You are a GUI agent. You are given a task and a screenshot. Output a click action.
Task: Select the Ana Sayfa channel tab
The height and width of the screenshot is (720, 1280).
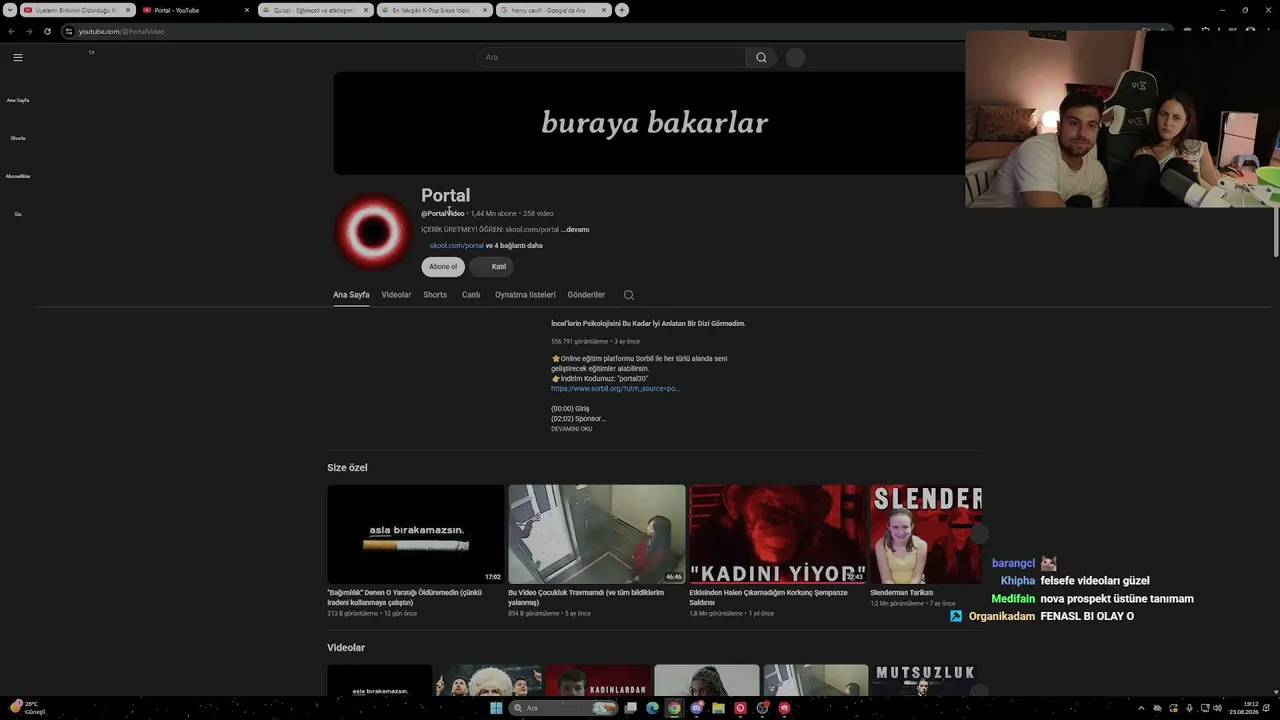[351, 295]
